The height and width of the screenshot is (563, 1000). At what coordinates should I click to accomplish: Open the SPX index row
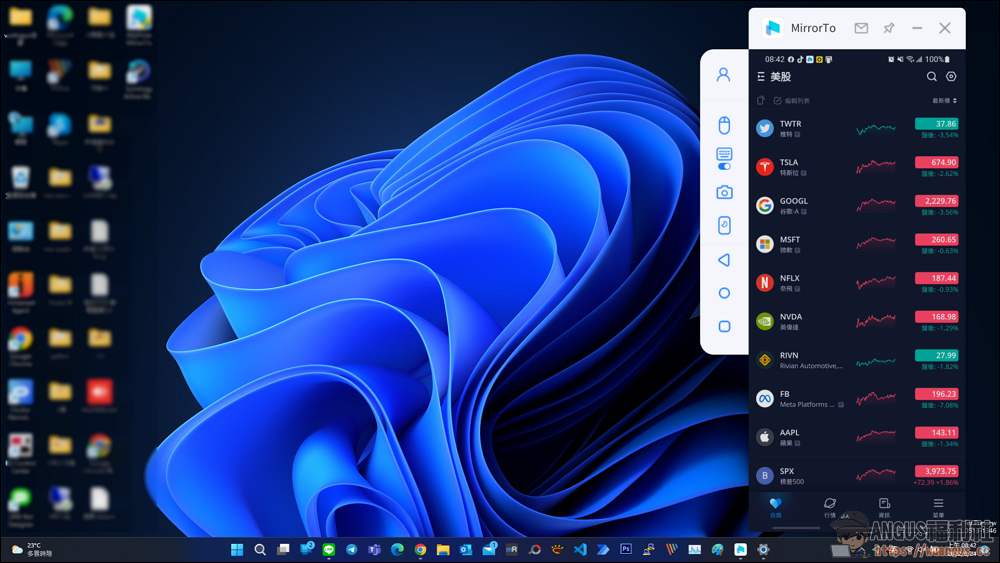(857, 475)
